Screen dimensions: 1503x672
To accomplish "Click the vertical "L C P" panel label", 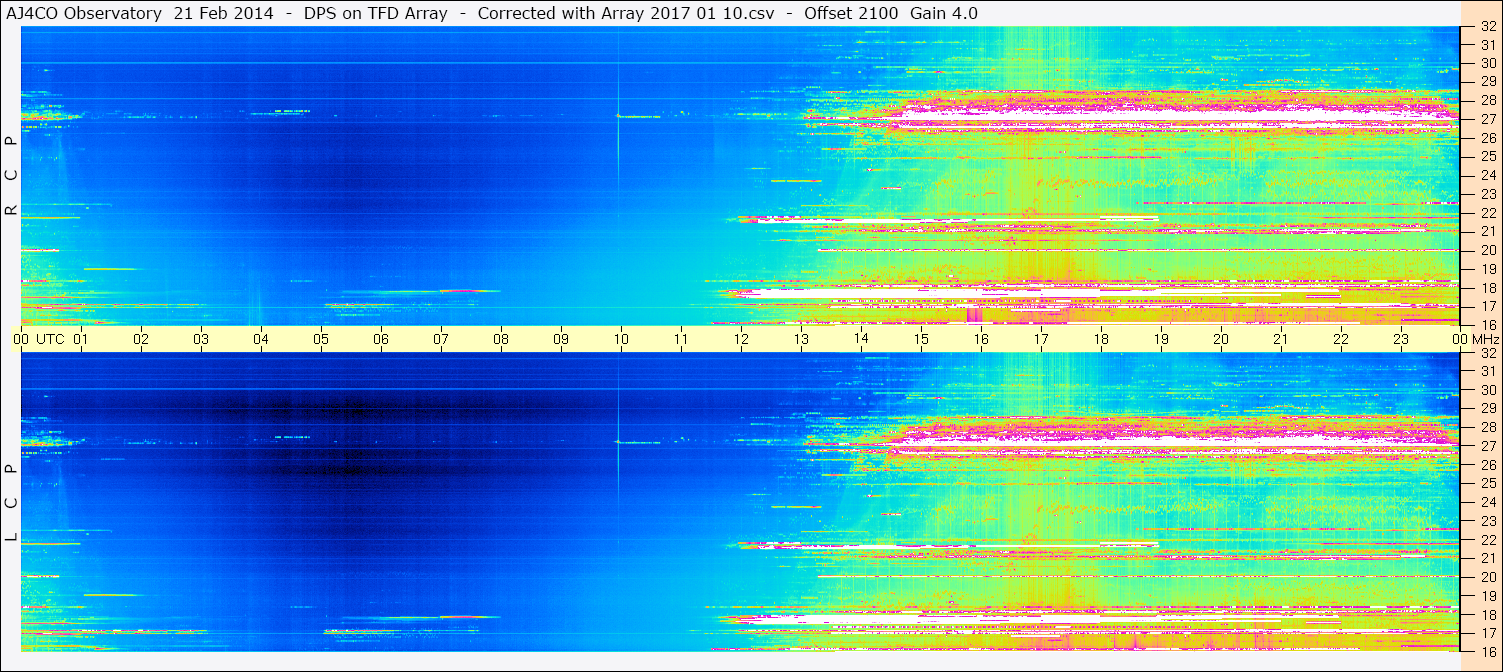I will pyautogui.click(x=12, y=503).
